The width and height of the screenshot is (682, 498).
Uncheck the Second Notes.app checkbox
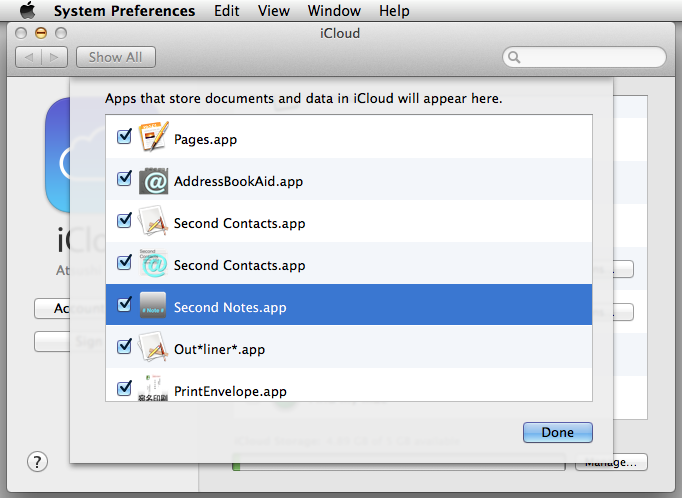(x=124, y=304)
